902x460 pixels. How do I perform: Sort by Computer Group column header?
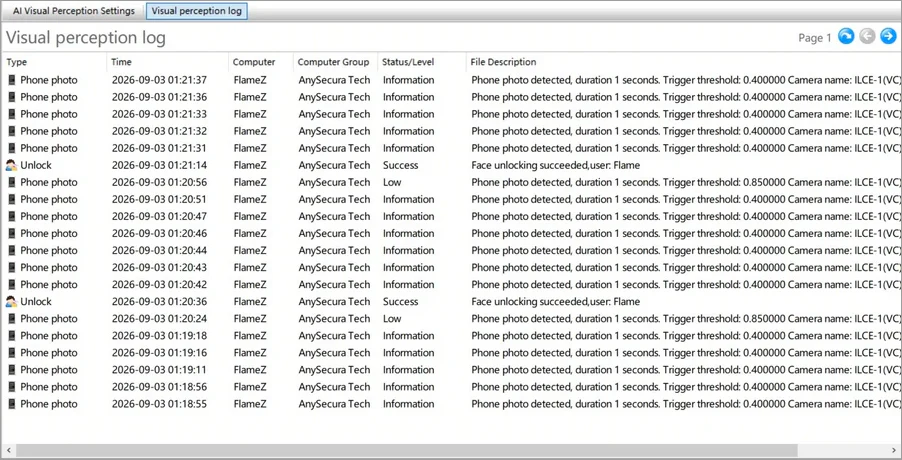pyautogui.click(x=335, y=62)
